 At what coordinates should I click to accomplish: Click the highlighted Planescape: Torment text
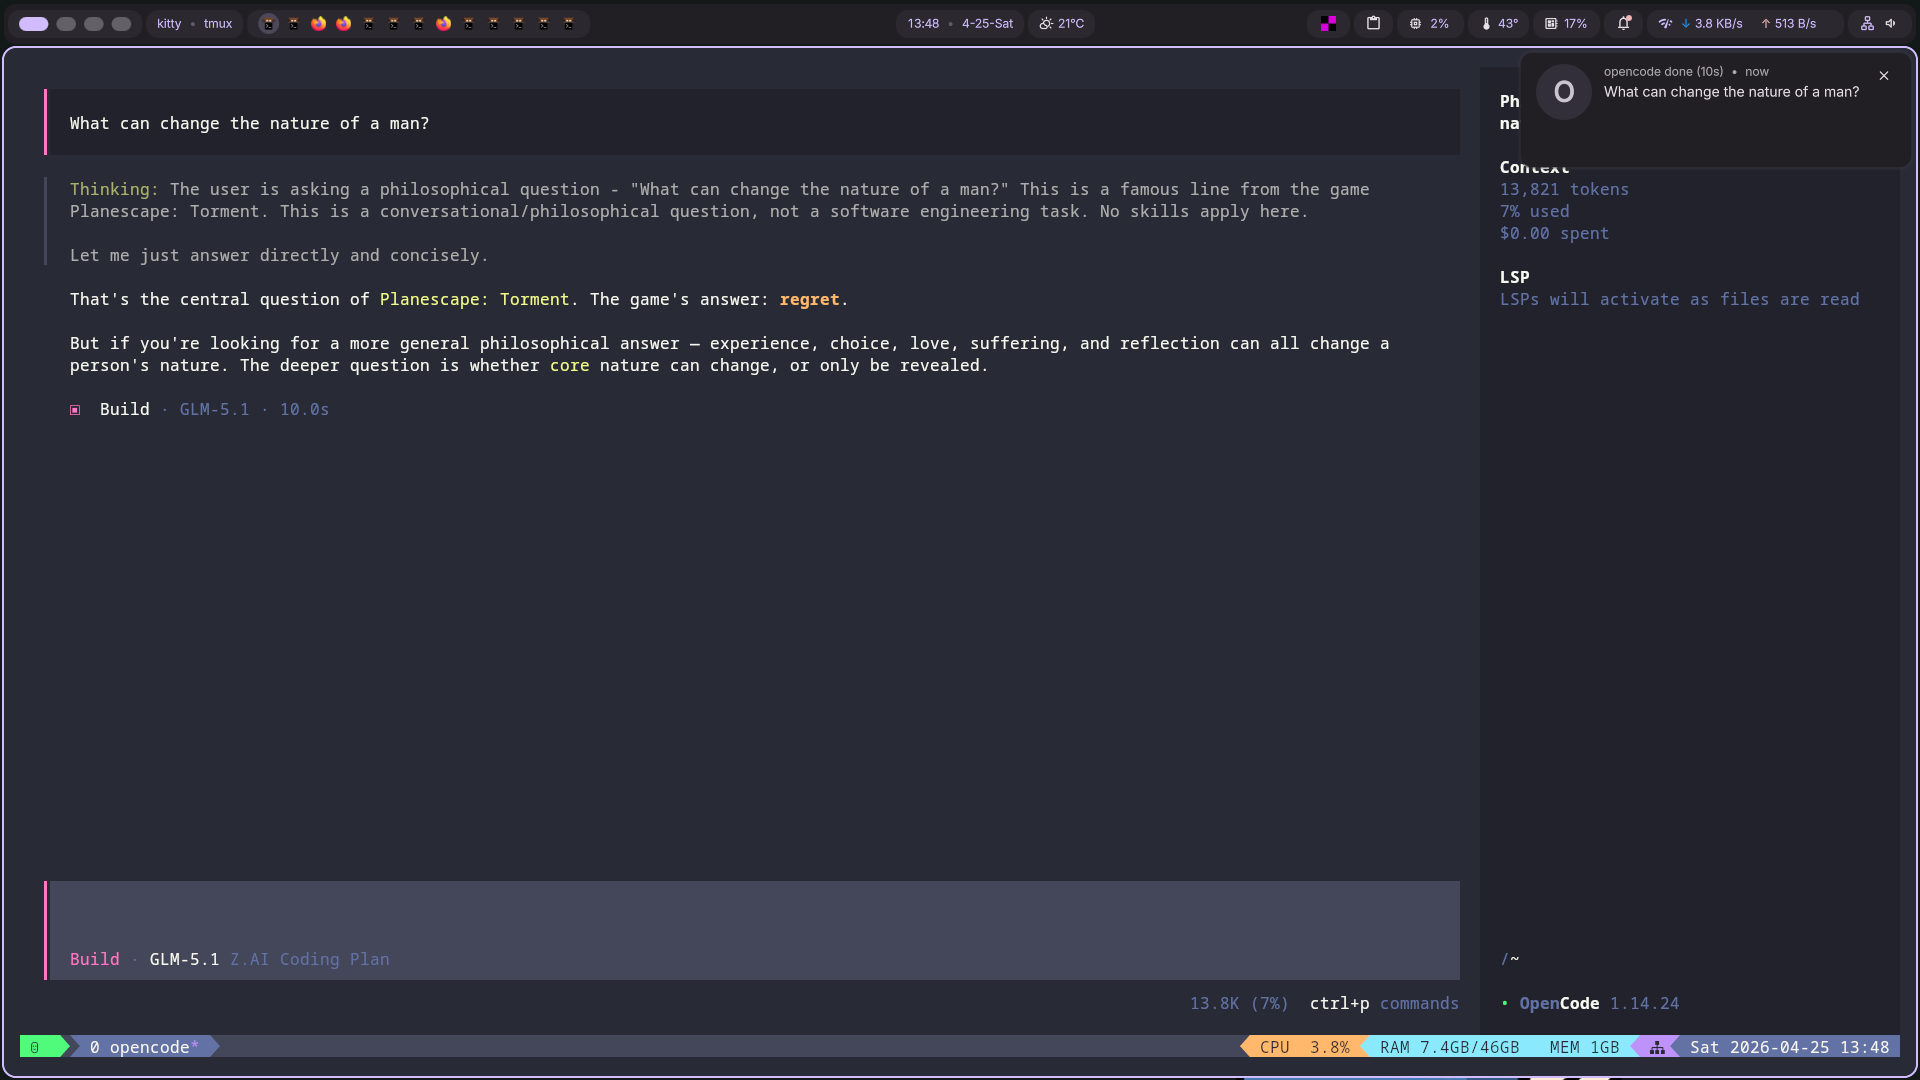(474, 299)
